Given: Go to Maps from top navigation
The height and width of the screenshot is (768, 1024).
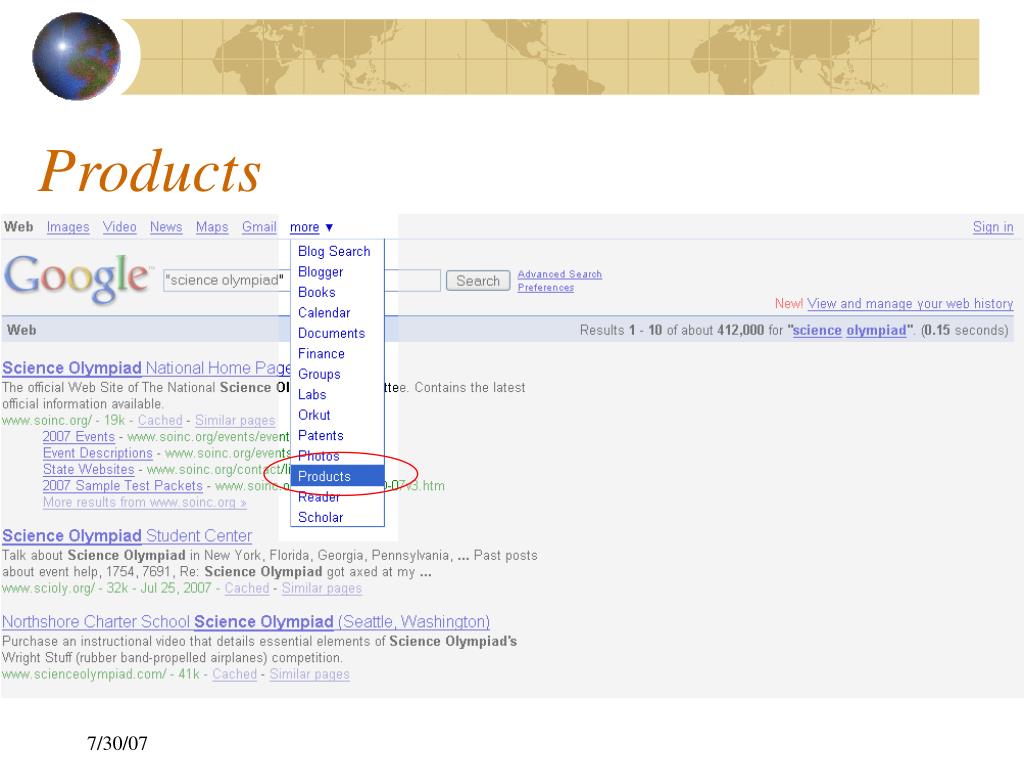Looking at the screenshot, I should pos(212,227).
